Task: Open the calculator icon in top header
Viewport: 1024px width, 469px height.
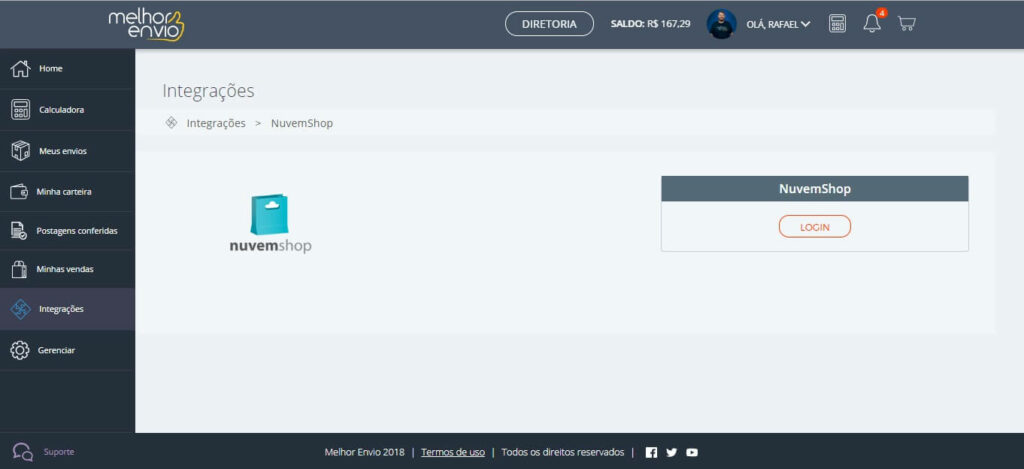Action: 837,24
